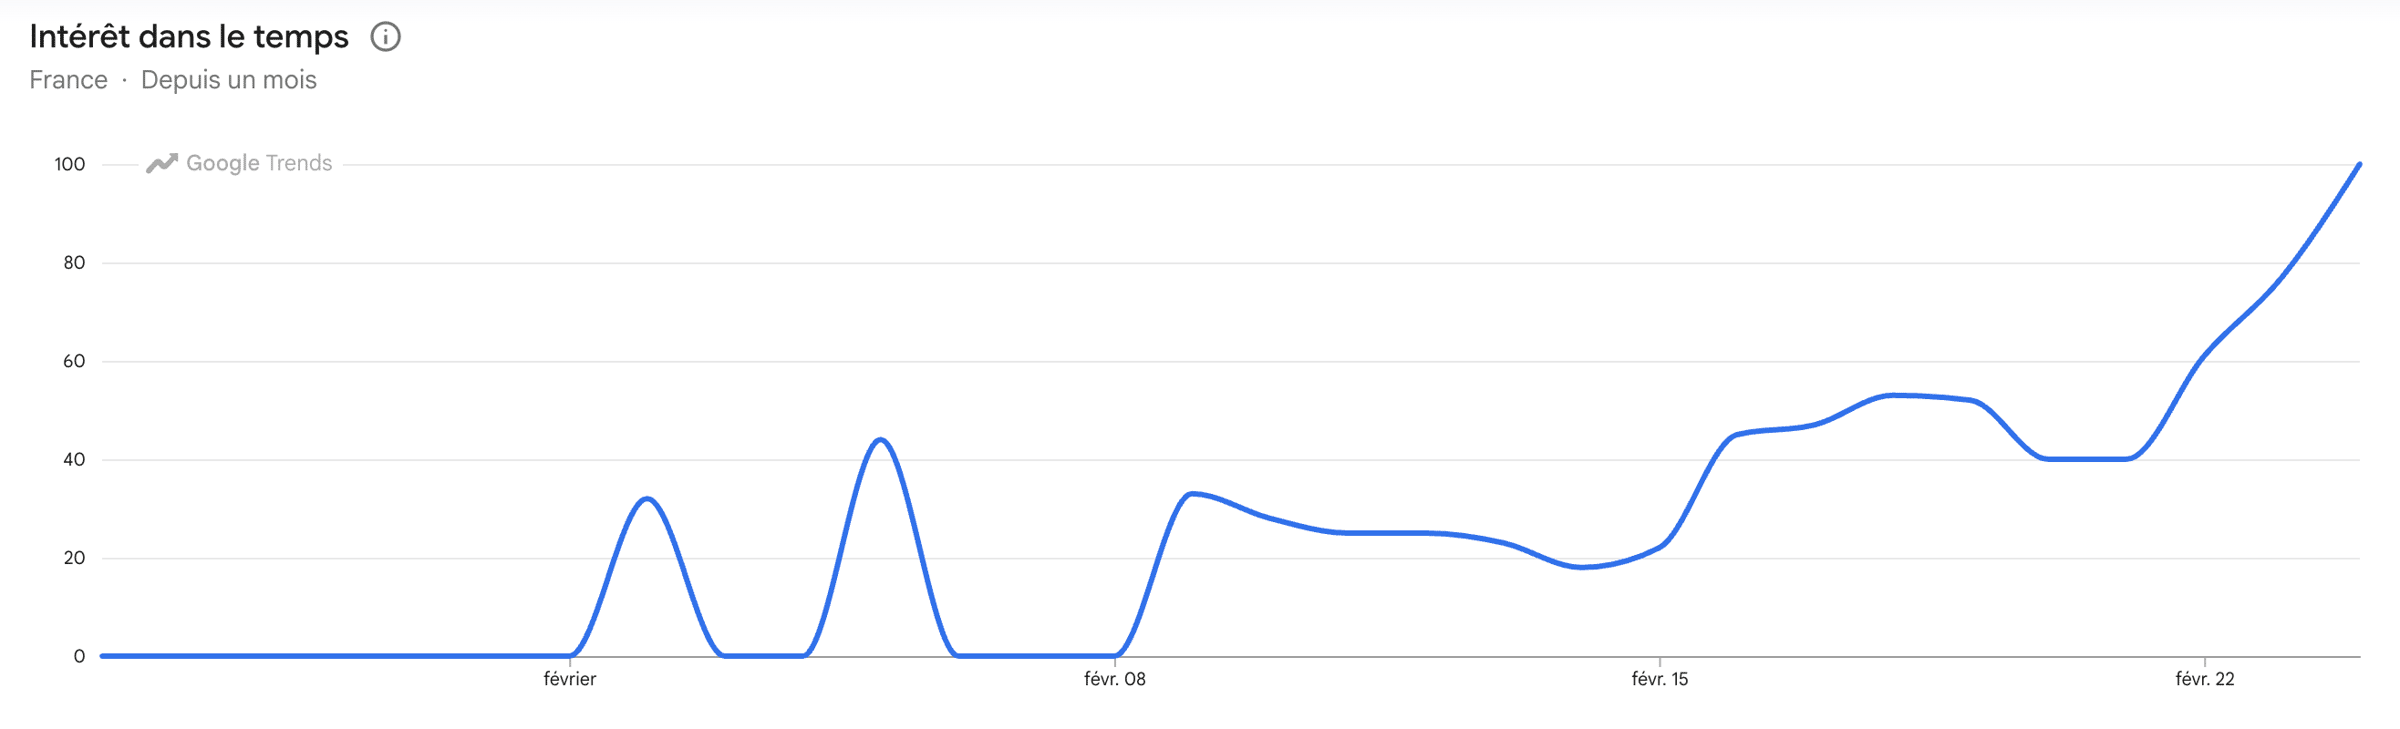Click the "Google Trends" watermark text
Image resolution: width=2400 pixels, height=729 pixels.
259,163
